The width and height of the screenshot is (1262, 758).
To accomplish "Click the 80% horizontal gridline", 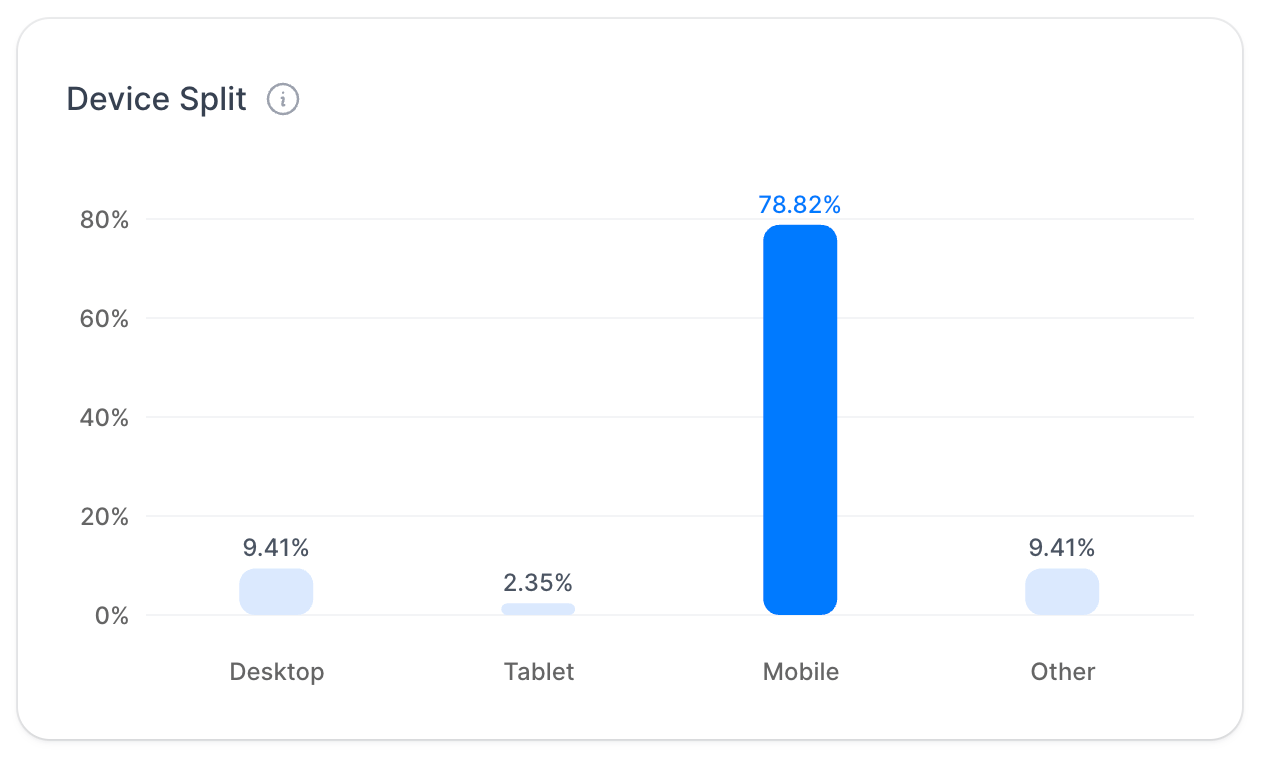I will [669, 219].
